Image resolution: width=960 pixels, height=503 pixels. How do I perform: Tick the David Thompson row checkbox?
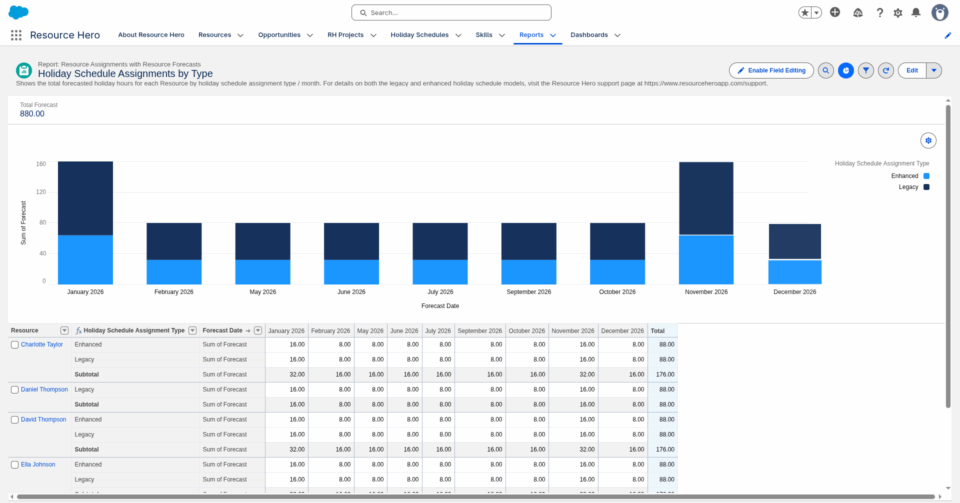[x=14, y=419]
